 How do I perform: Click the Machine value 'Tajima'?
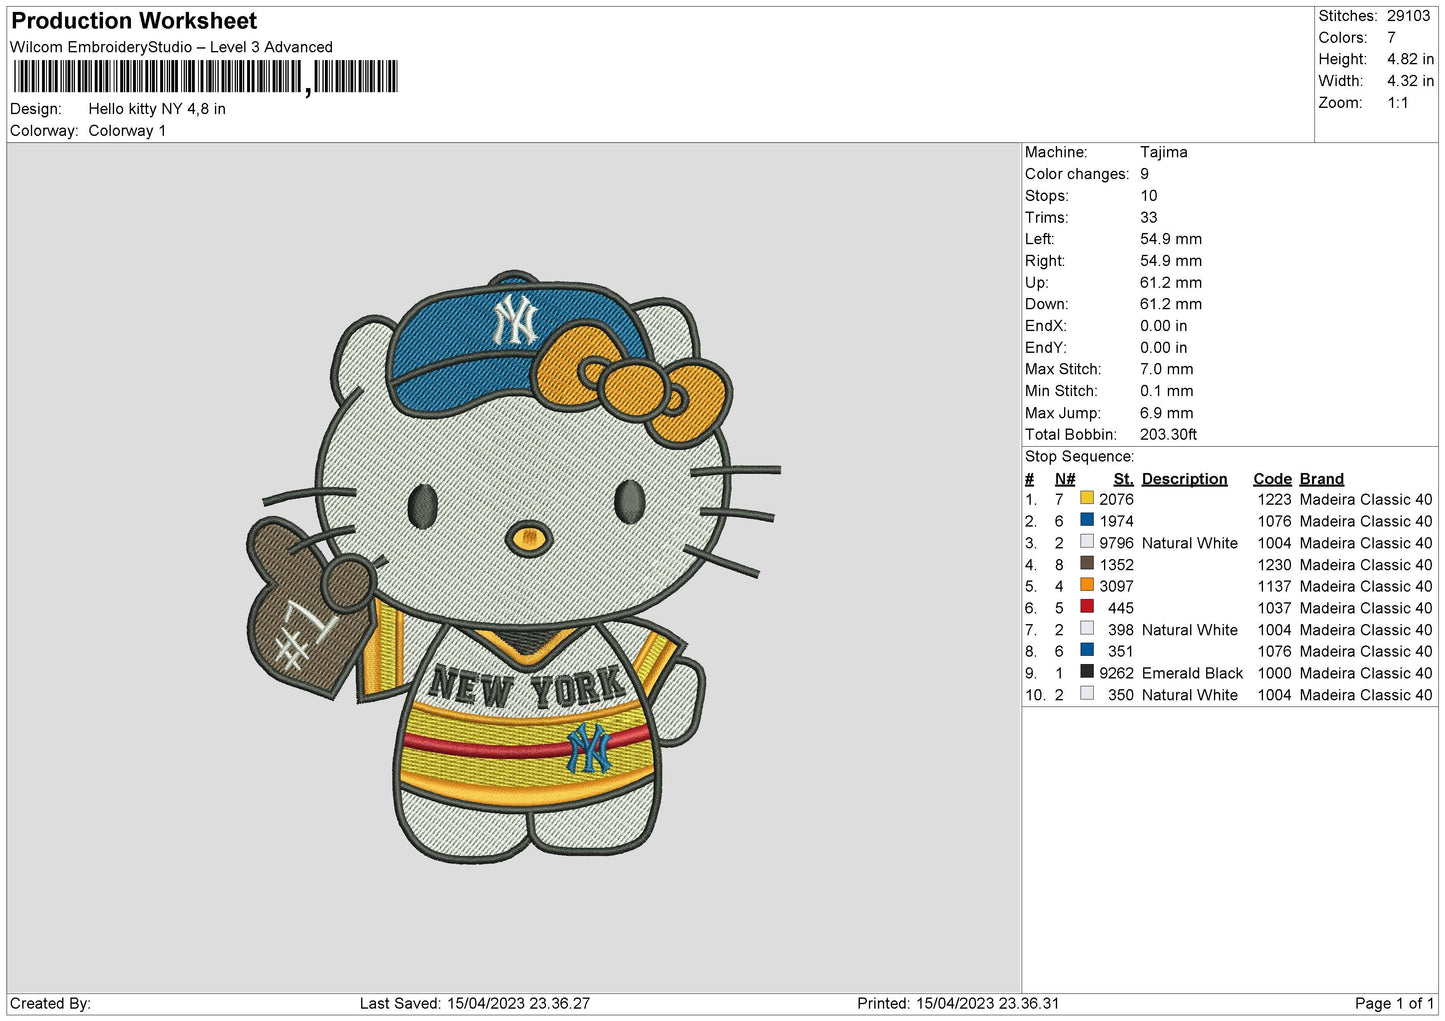click(x=1164, y=152)
